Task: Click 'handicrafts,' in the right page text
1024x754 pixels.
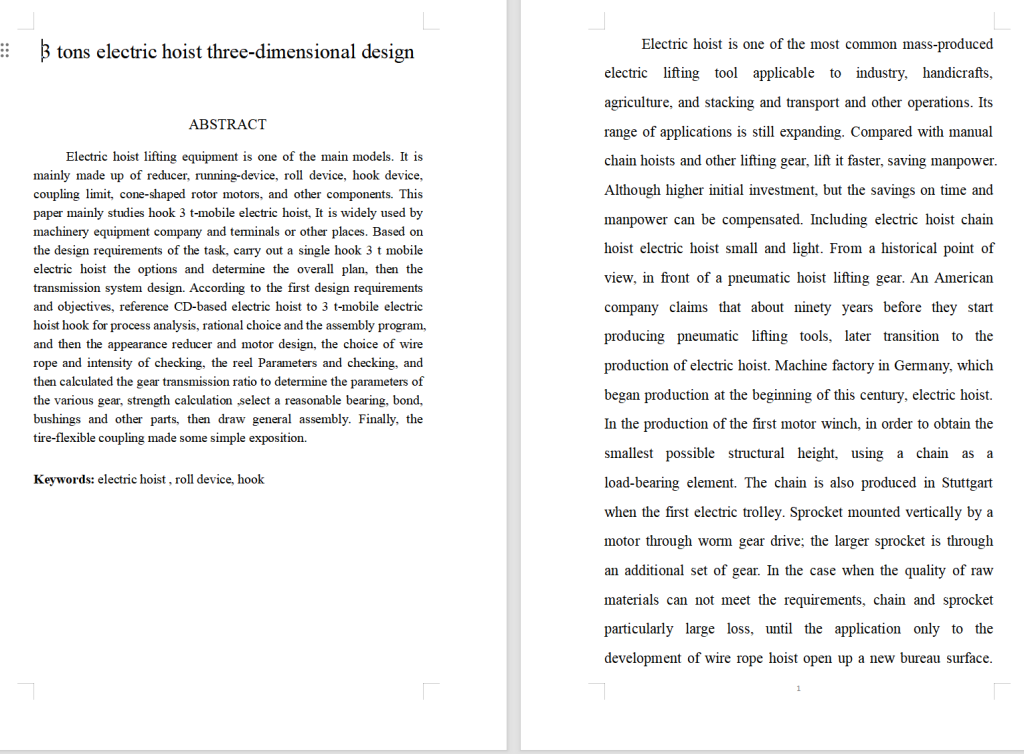Action: click(x=957, y=73)
